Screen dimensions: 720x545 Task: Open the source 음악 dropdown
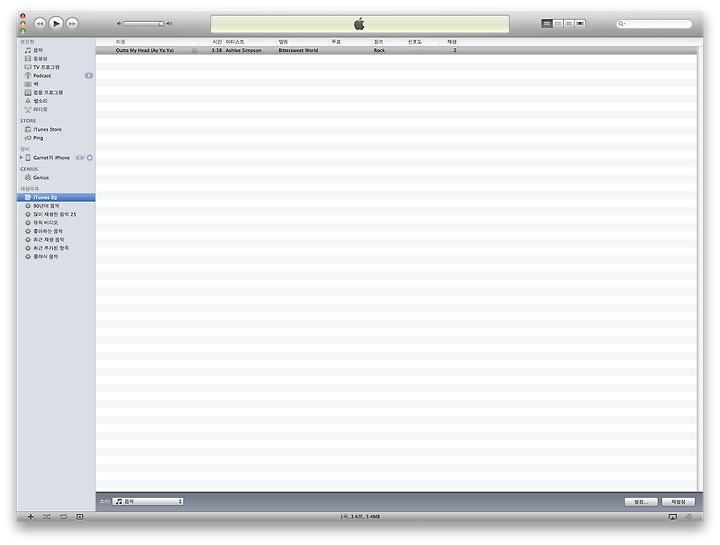148,501
